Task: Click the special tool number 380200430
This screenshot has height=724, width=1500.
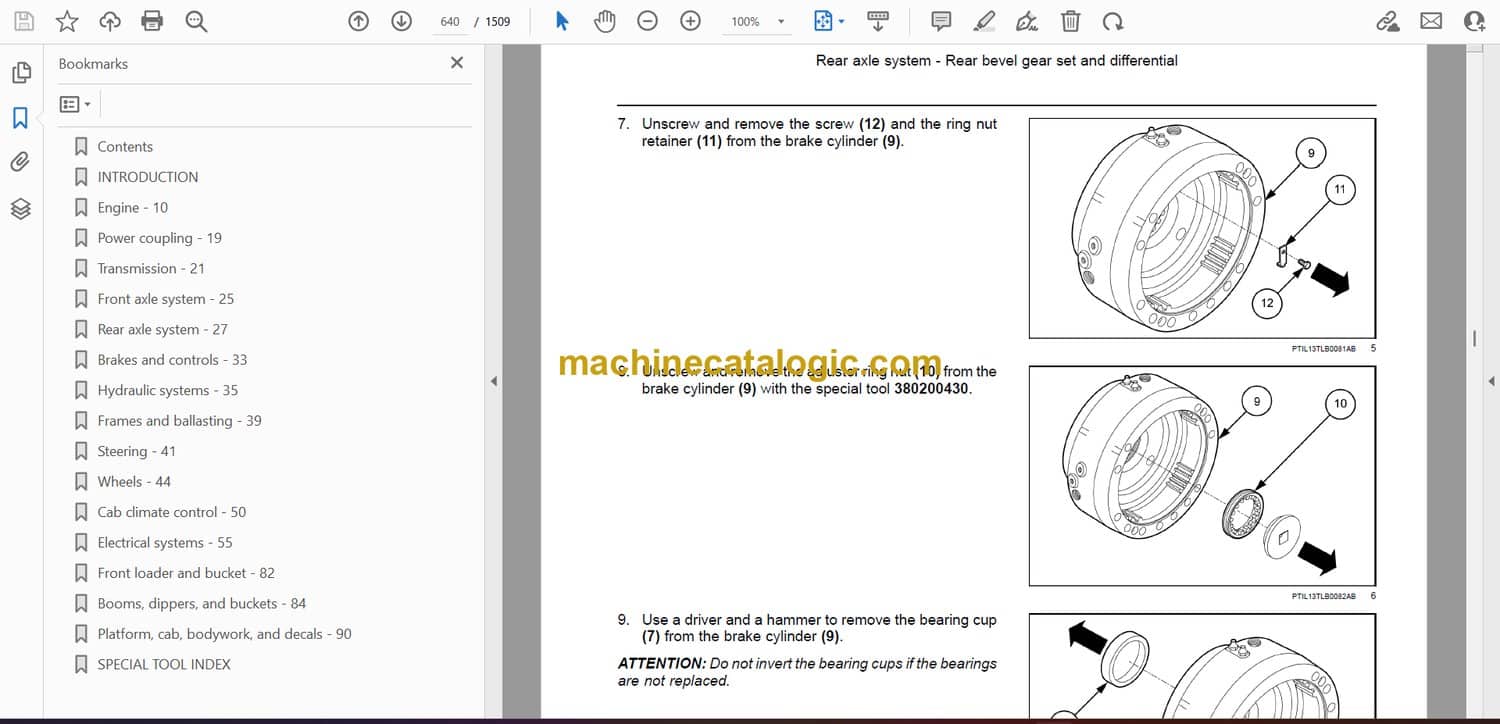Action: (932, 389)
